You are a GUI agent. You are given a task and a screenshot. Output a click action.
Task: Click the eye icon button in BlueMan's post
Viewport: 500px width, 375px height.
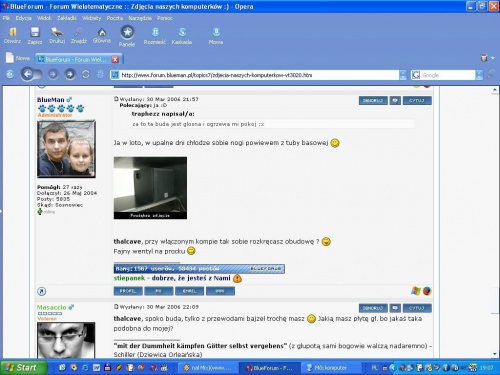[x=395, y=100]
